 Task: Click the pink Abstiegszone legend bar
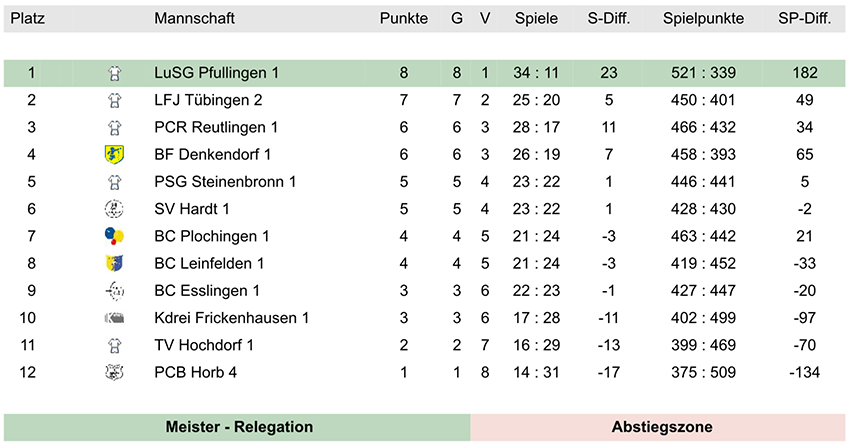(658, 427)
